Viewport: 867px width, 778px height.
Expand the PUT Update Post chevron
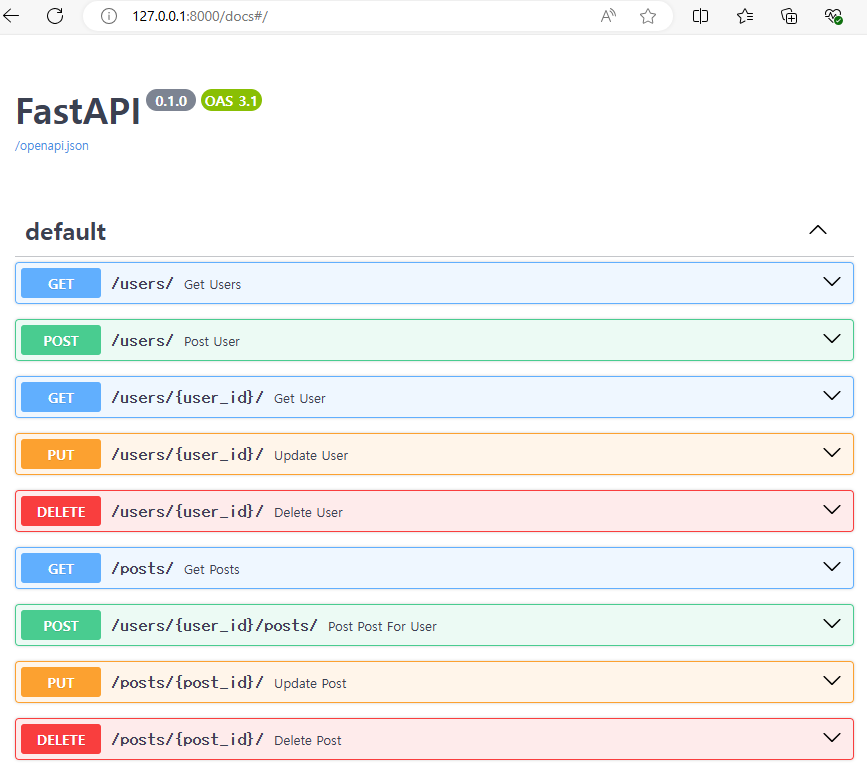tap(832, 681)
